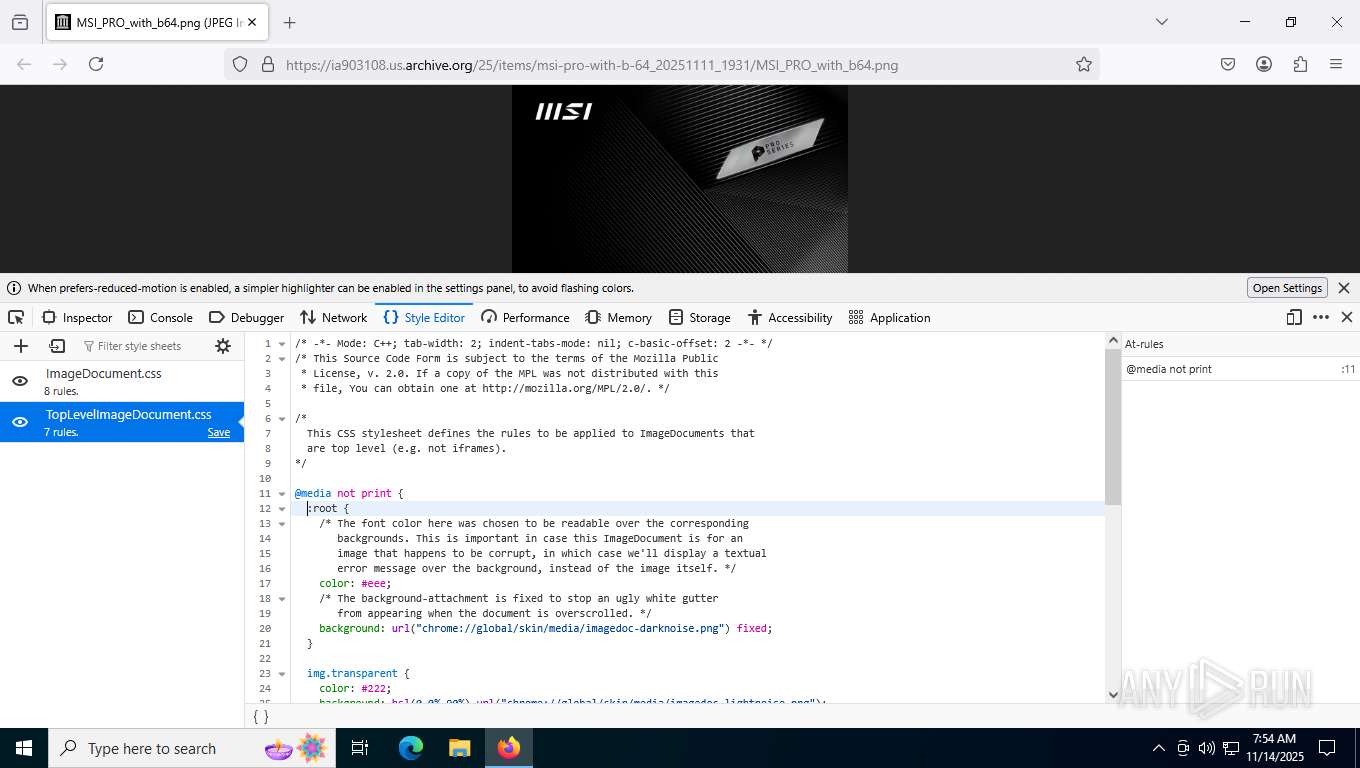Click the taskbar search box
Image resolution: width=1360 pixels, height=768 pixels.
click(191, 748)
